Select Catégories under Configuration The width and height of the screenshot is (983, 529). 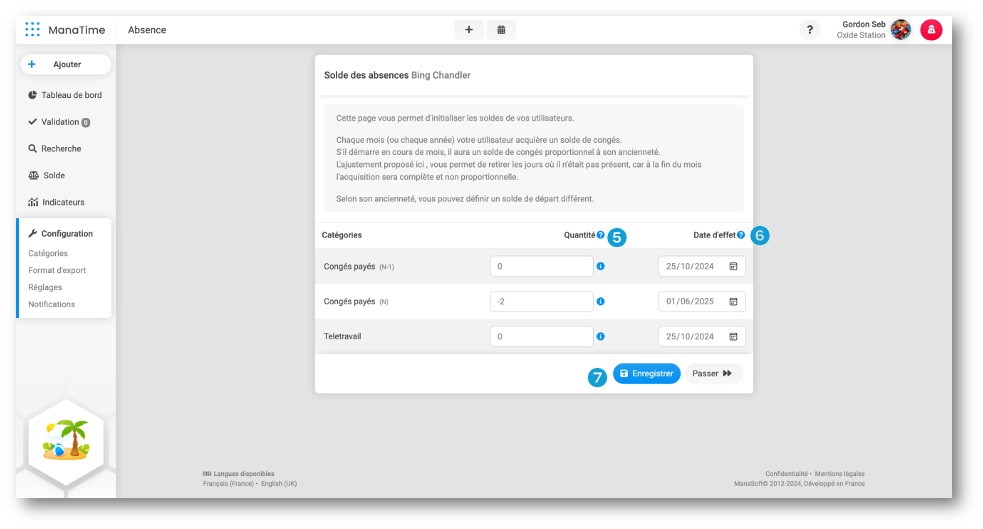point(48,254)
